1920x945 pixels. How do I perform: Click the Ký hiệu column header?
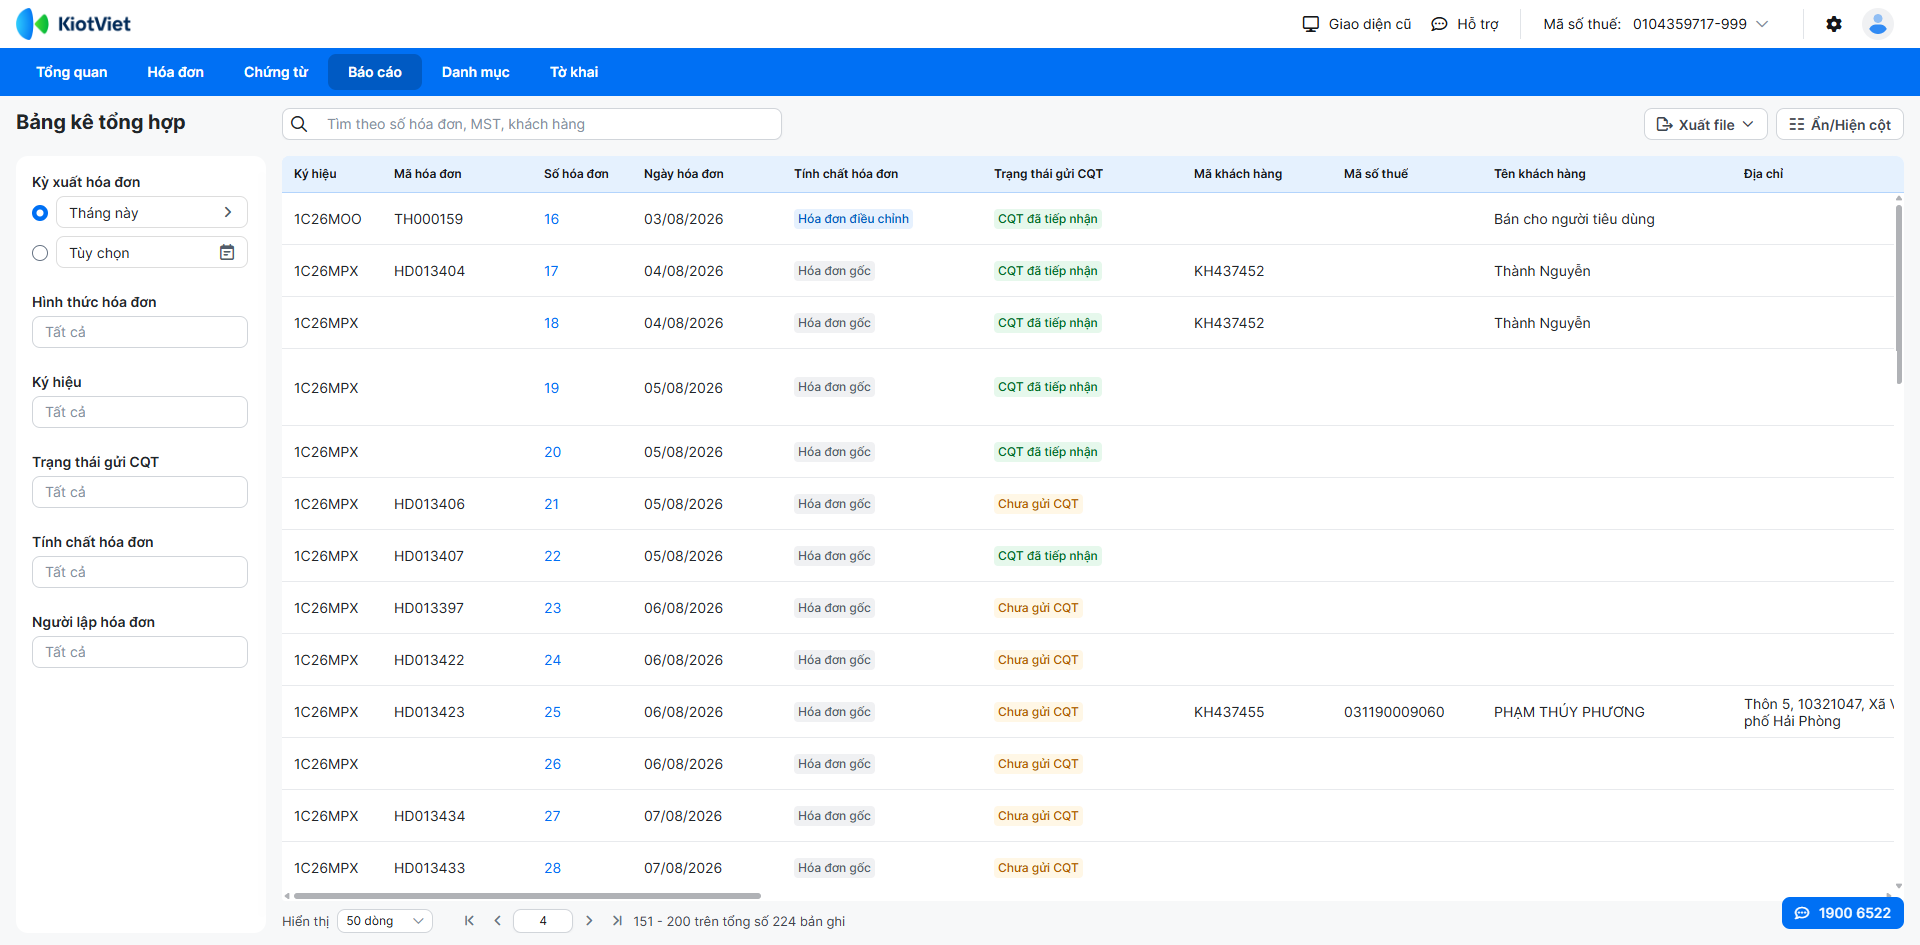point(315,174)
